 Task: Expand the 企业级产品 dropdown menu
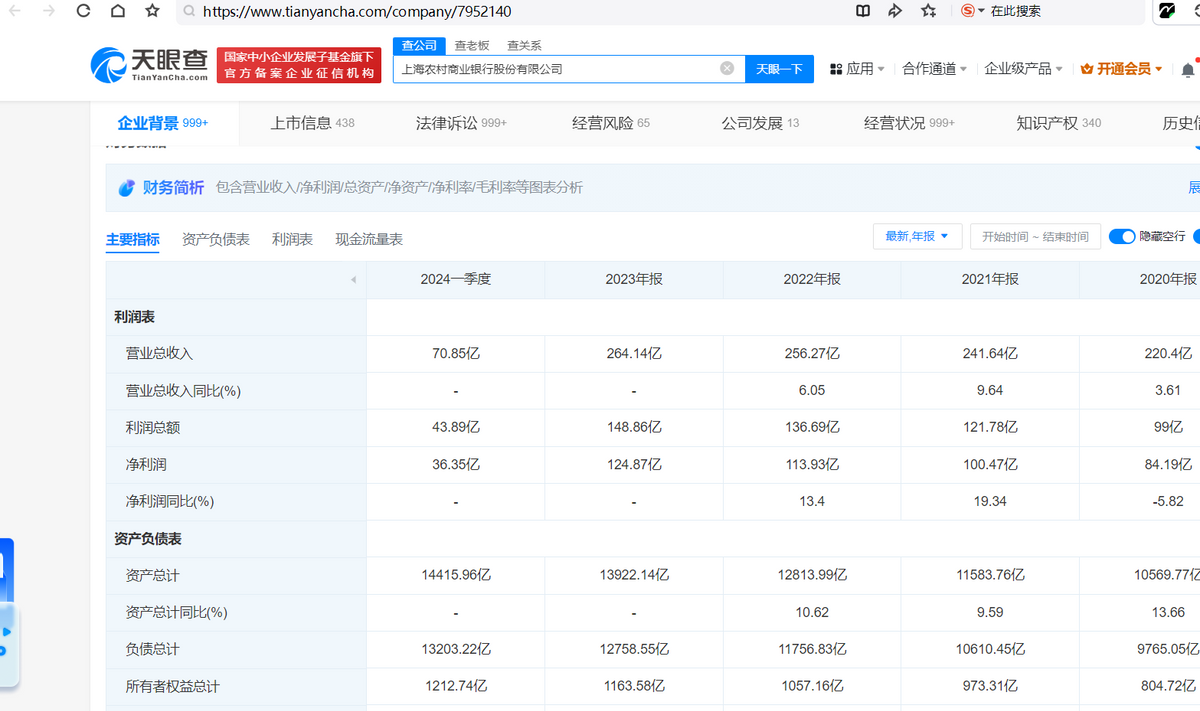point(1023,69)
